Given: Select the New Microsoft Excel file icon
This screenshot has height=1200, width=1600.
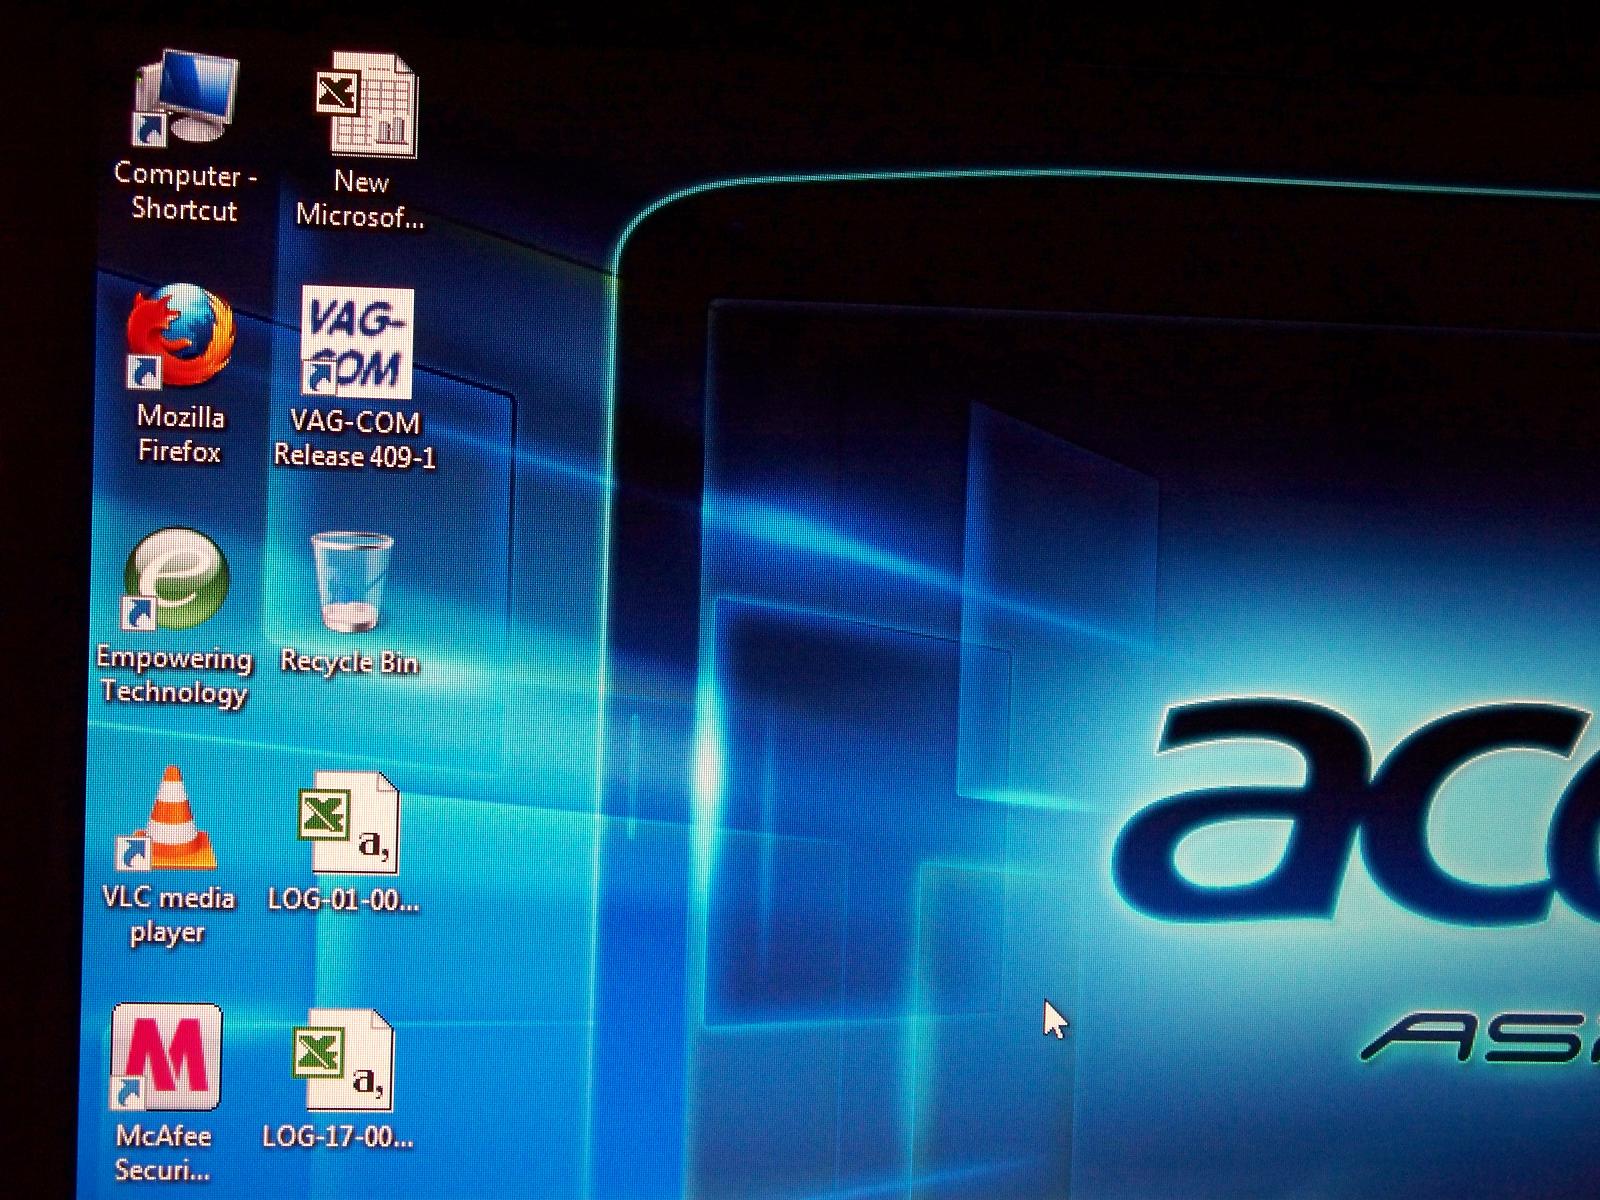Looking at the screenshot, I should pyautogui.click(x=366, y=105).
